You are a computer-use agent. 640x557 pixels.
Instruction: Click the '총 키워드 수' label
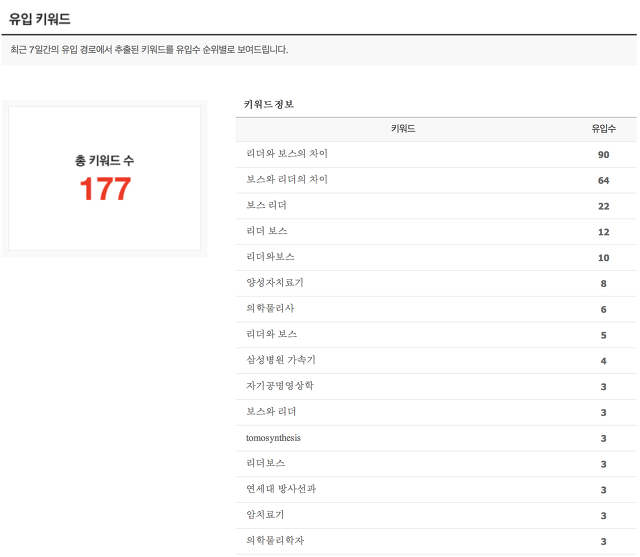104,160
